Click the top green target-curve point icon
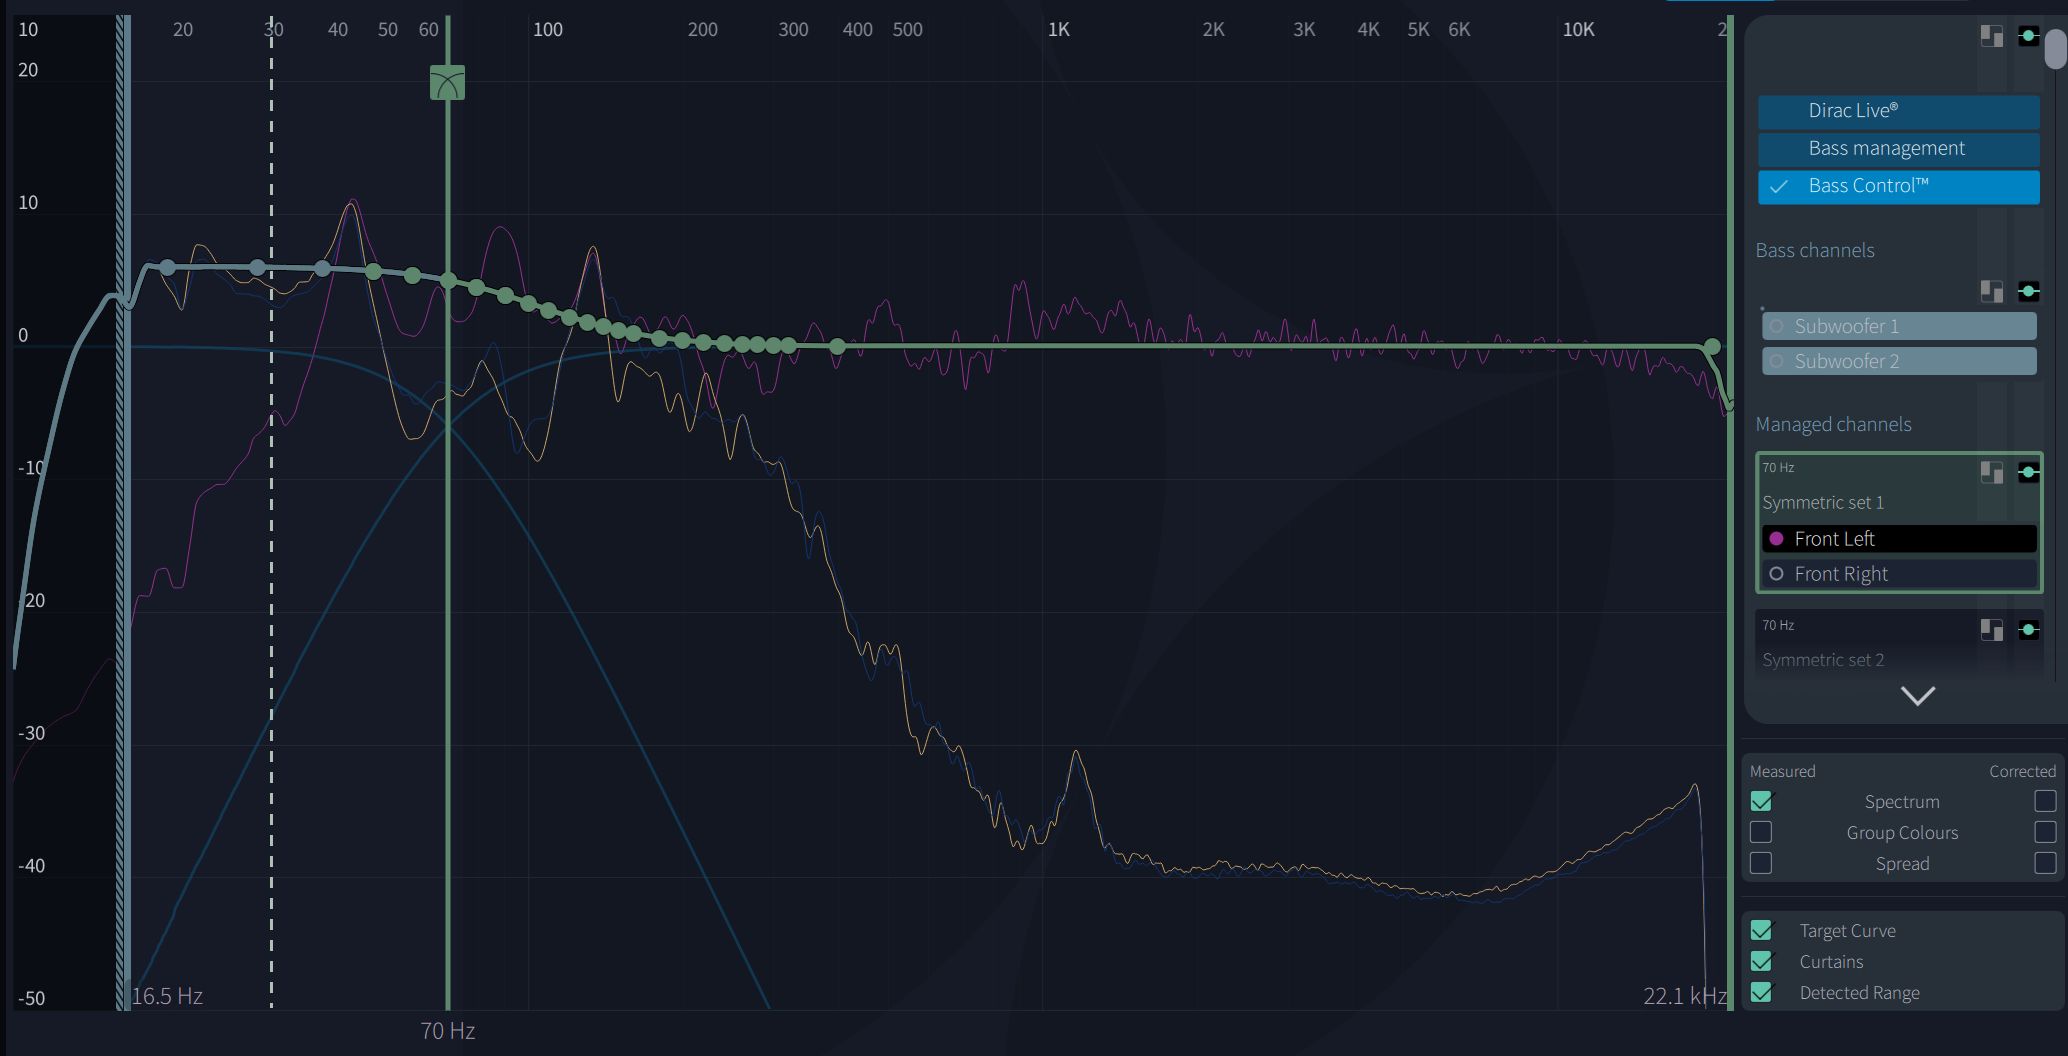2068x1056 pixels. pos(2028,36)
